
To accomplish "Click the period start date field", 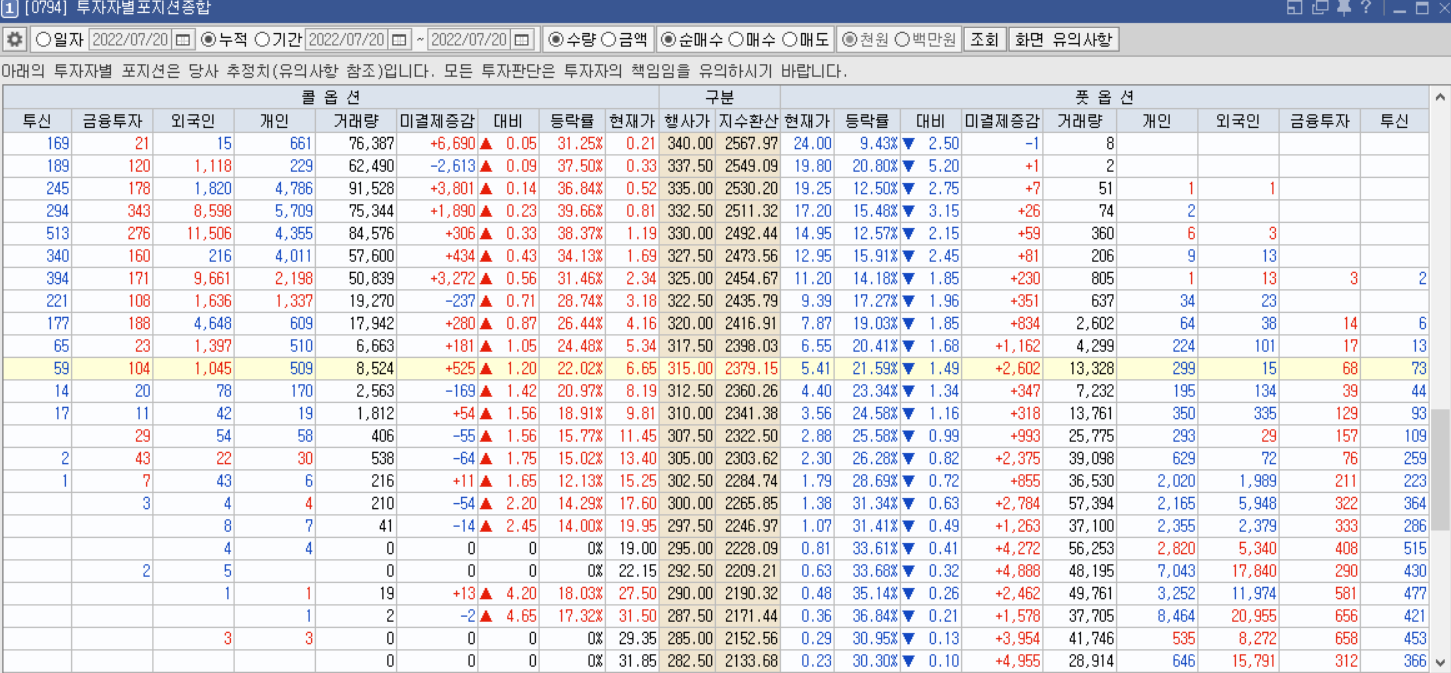I will click(347, 40).
